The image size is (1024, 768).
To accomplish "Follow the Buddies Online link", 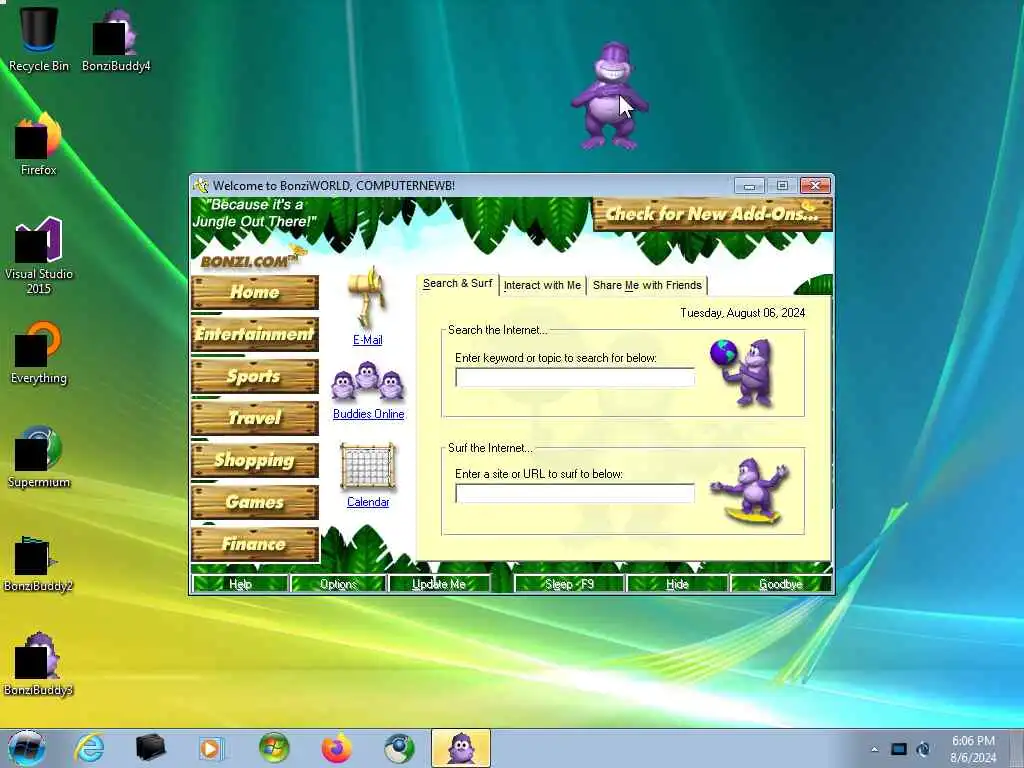I will click(368, 414).
